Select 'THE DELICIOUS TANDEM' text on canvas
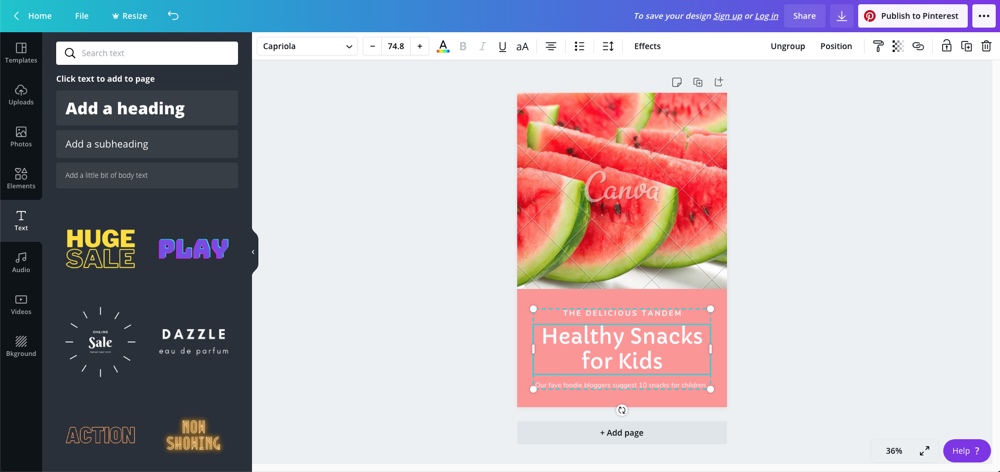The height and width of the screenshot is (472, 1000). (622, 313)
